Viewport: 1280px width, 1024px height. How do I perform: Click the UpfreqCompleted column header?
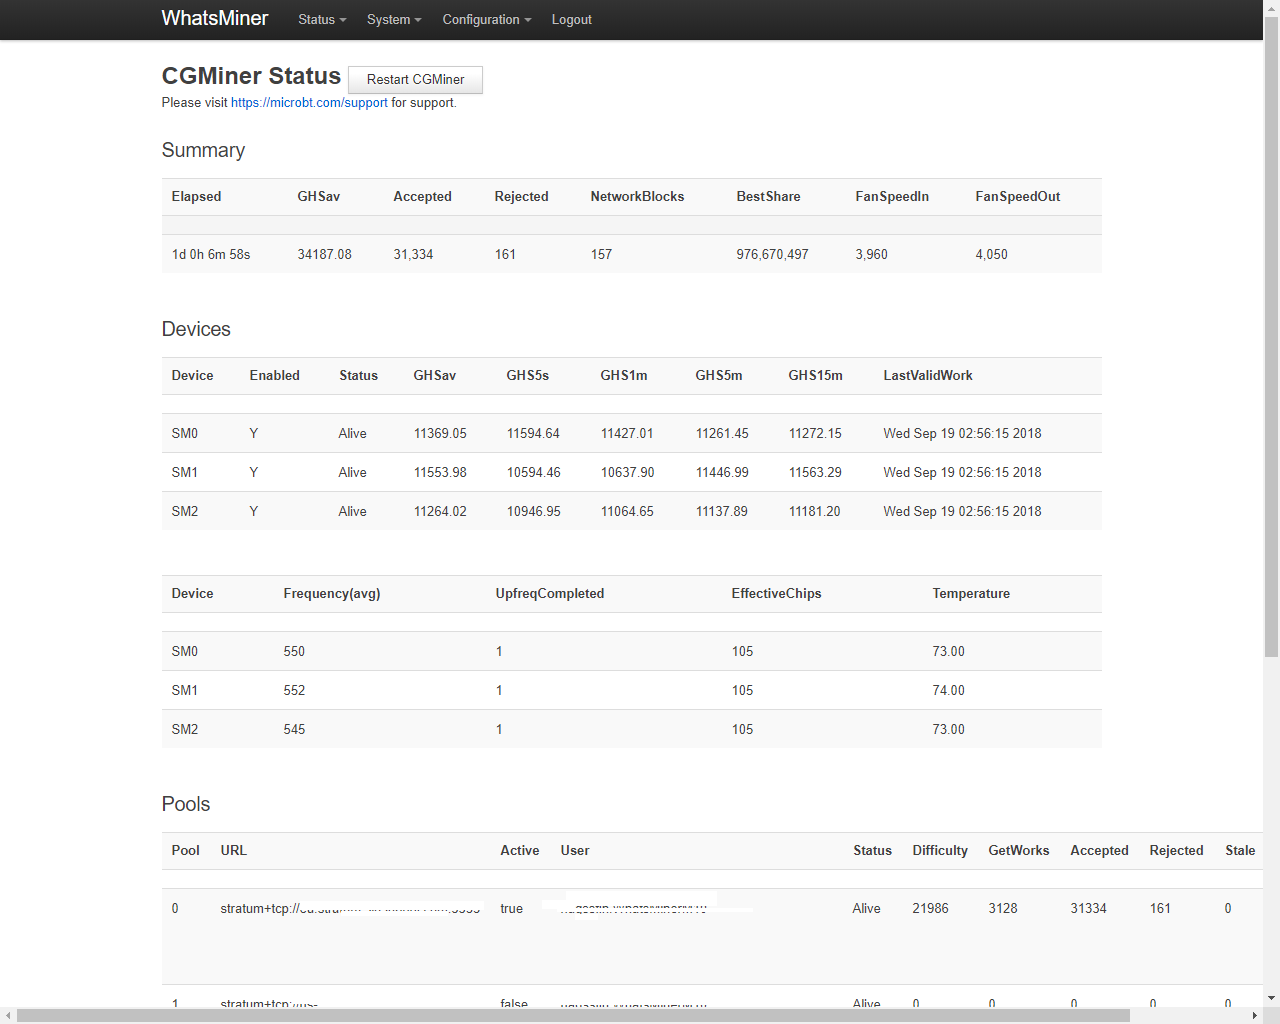pyautogui.click(x=550, y=594)
